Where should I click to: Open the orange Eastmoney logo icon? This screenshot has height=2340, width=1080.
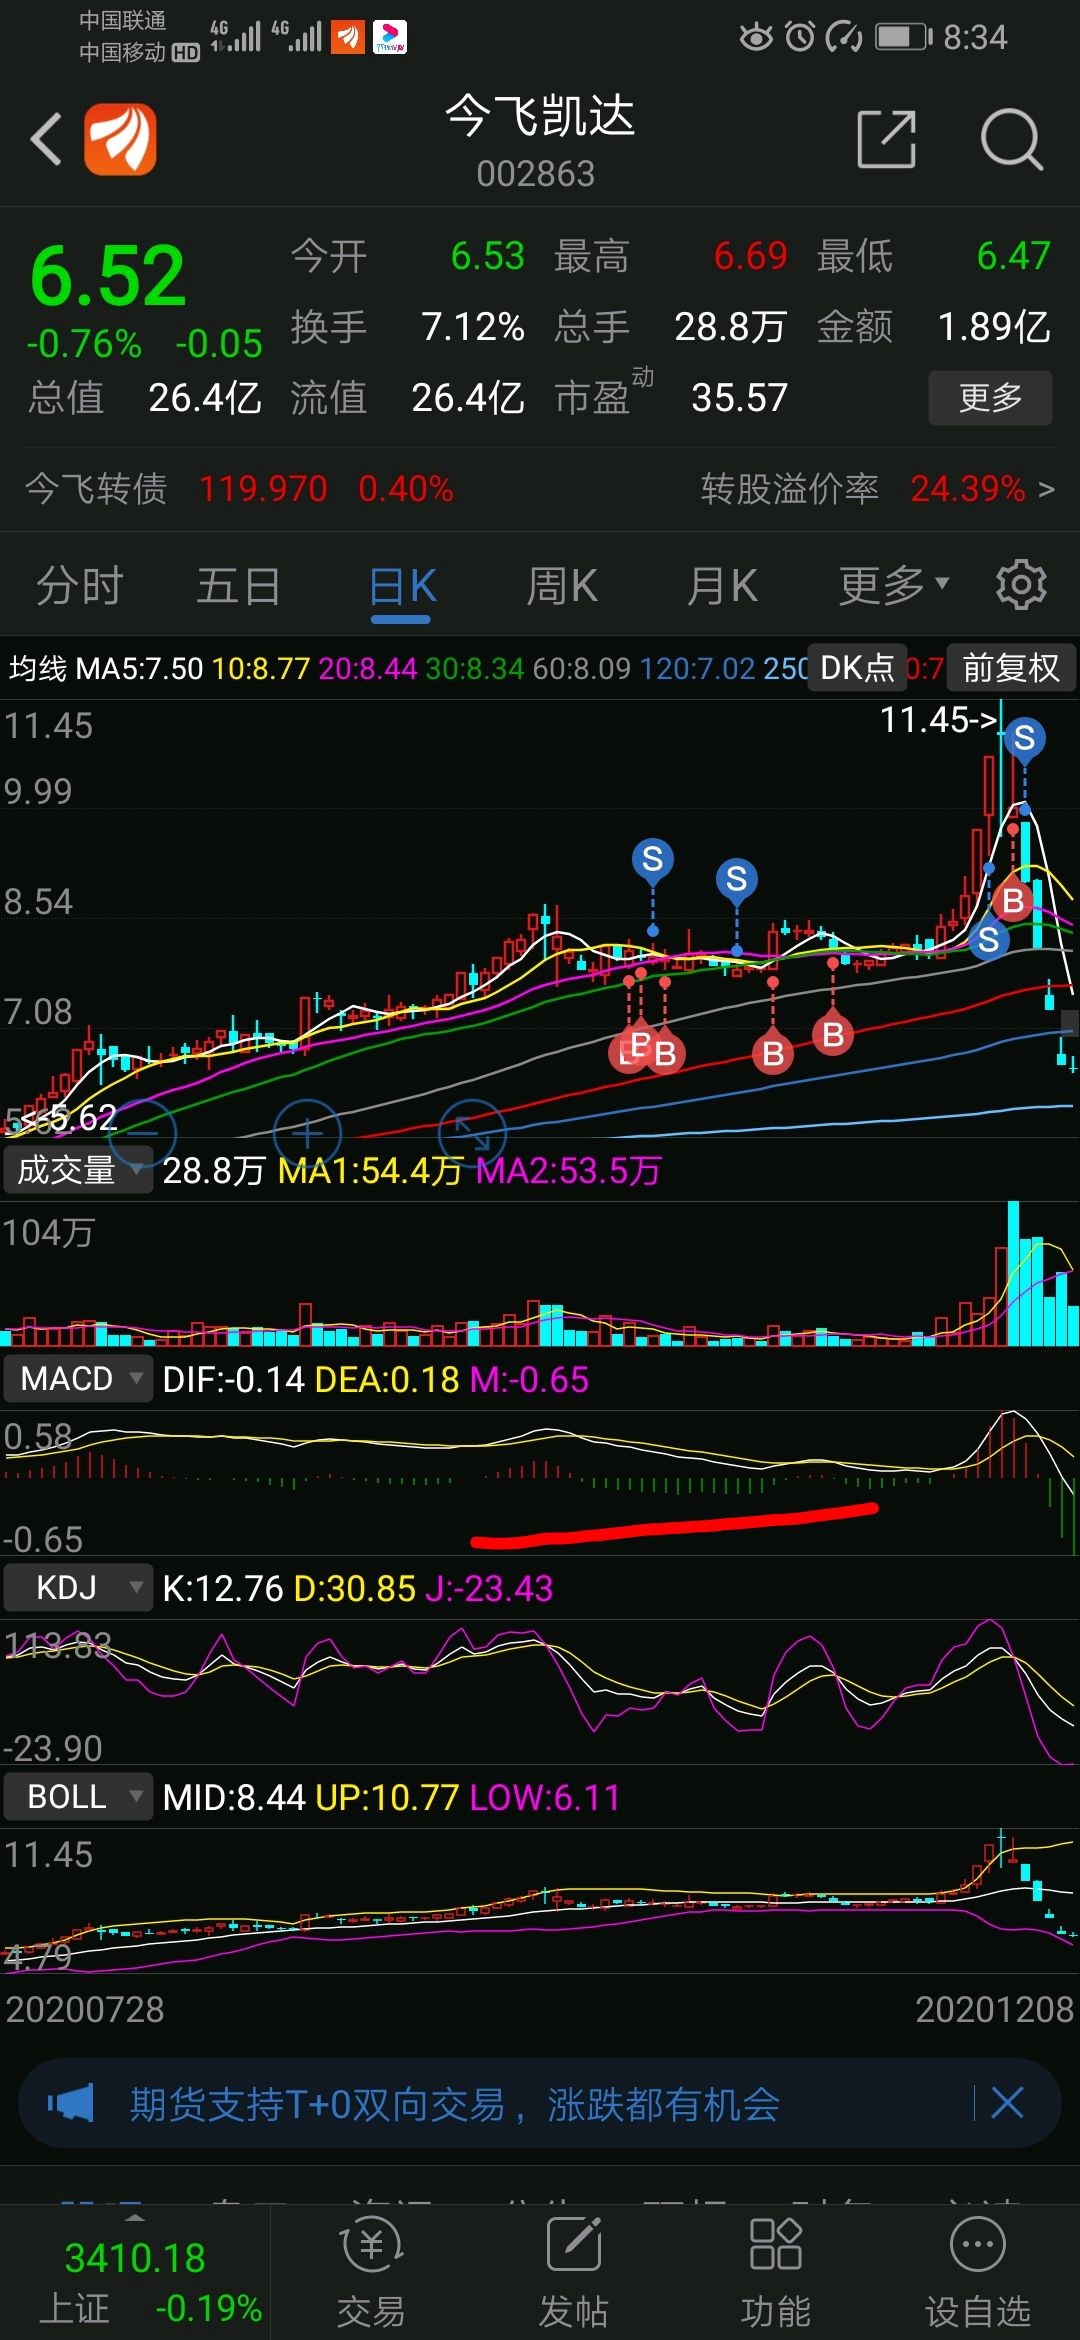[x=120, y=139]
